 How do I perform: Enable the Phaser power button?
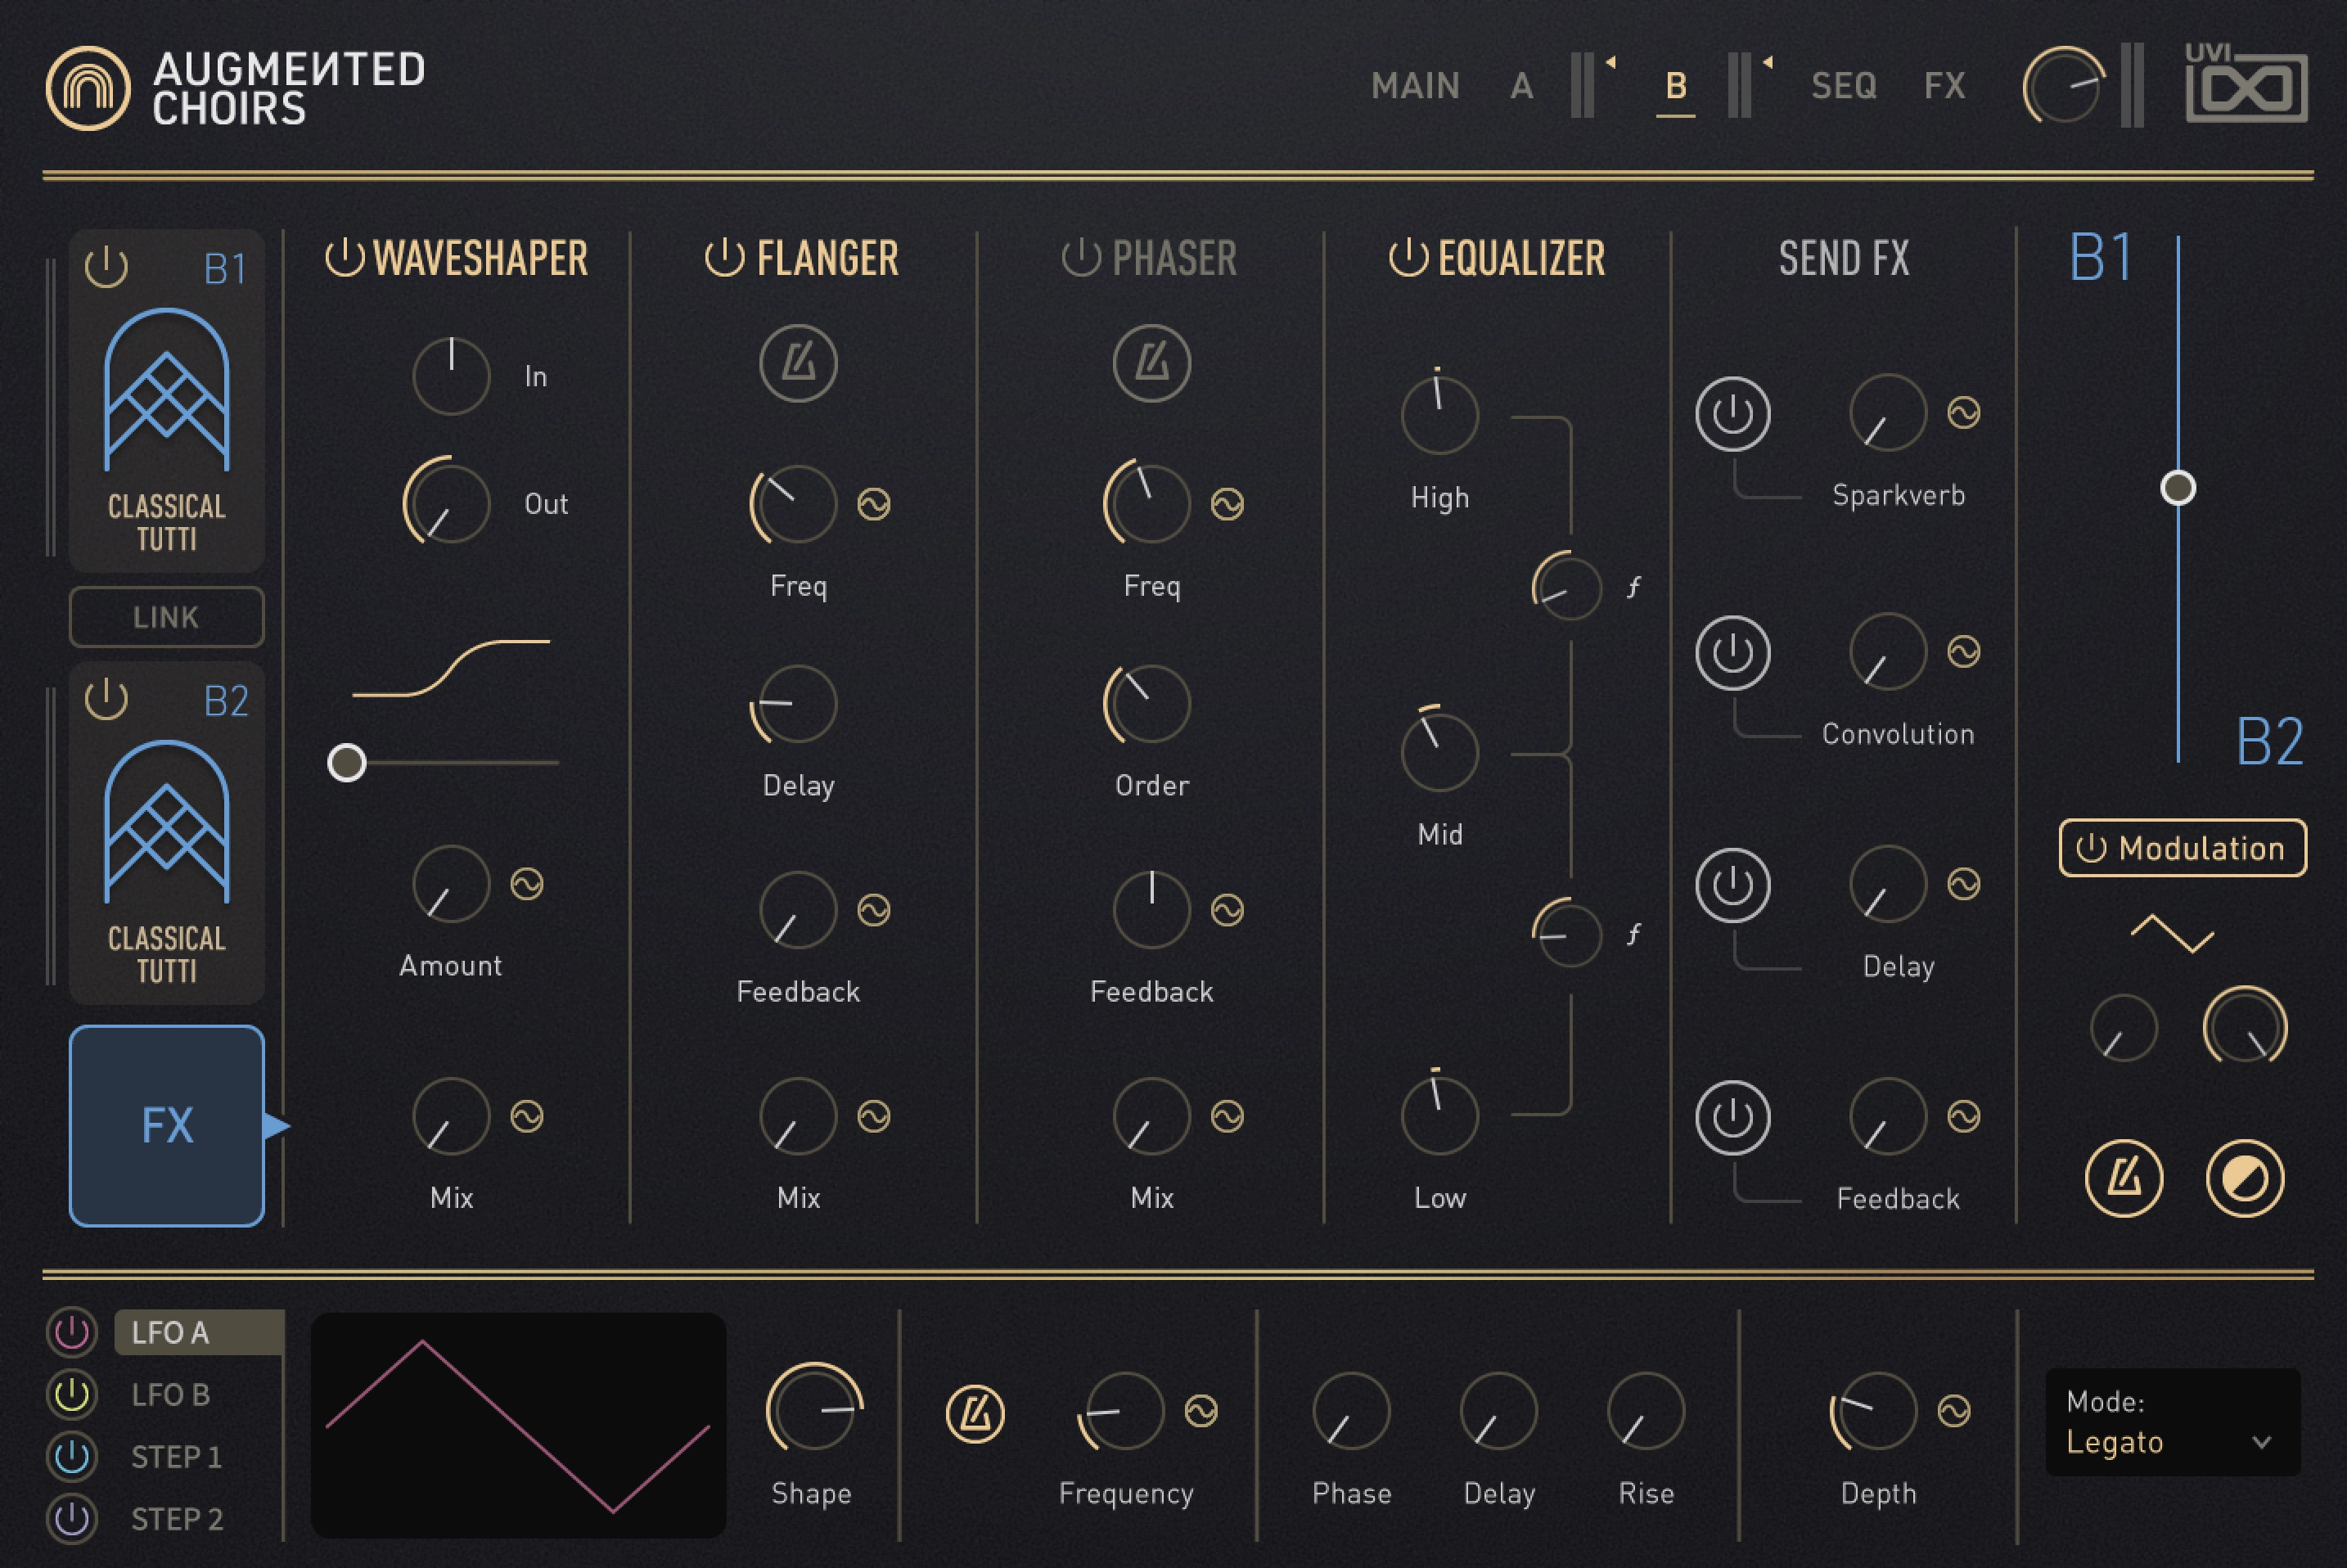1081,258
